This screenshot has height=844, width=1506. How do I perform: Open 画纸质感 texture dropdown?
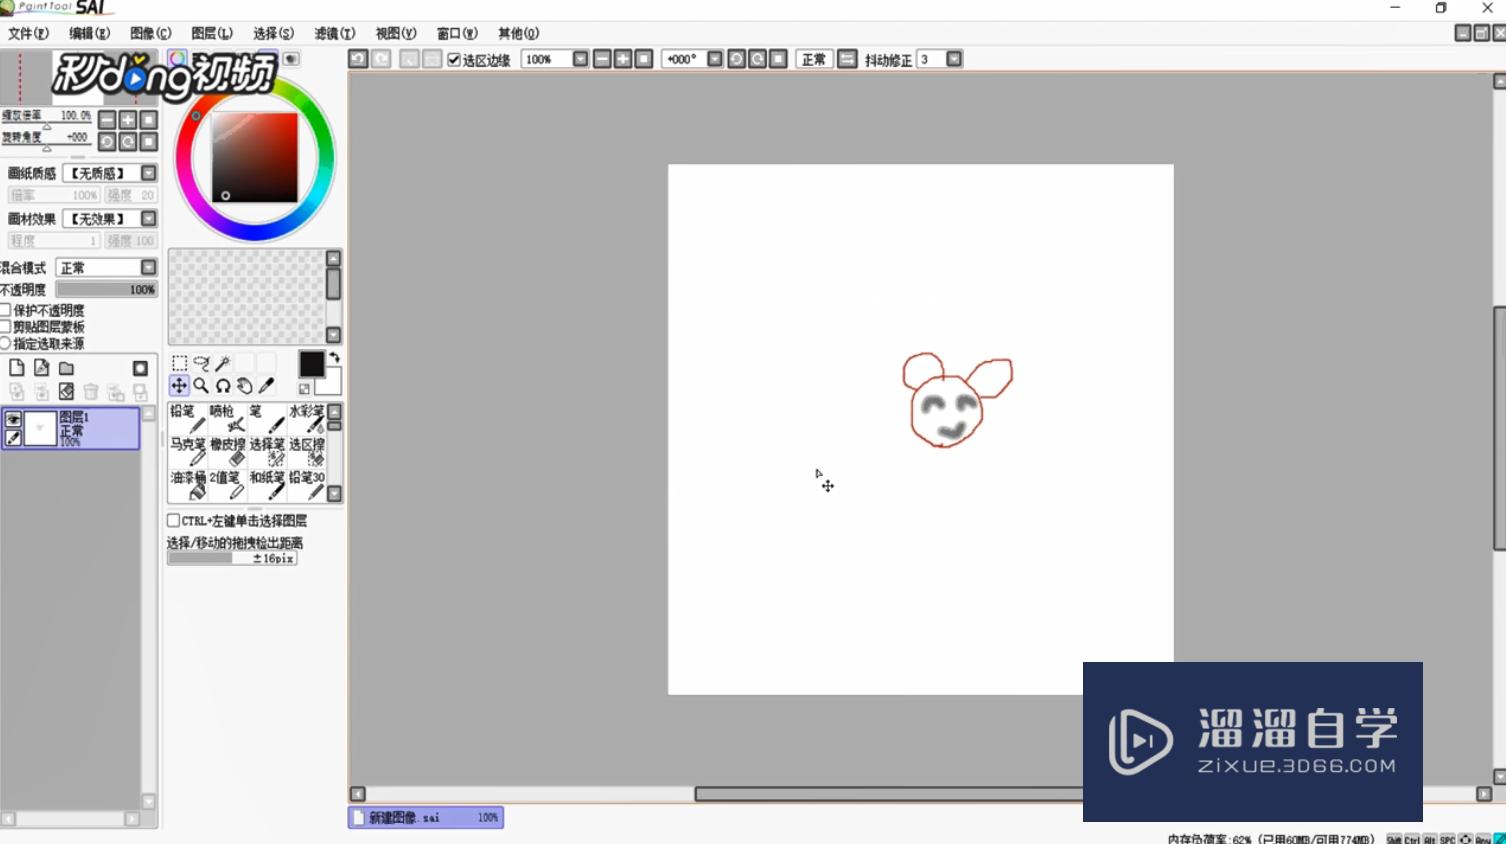[148, 173]
